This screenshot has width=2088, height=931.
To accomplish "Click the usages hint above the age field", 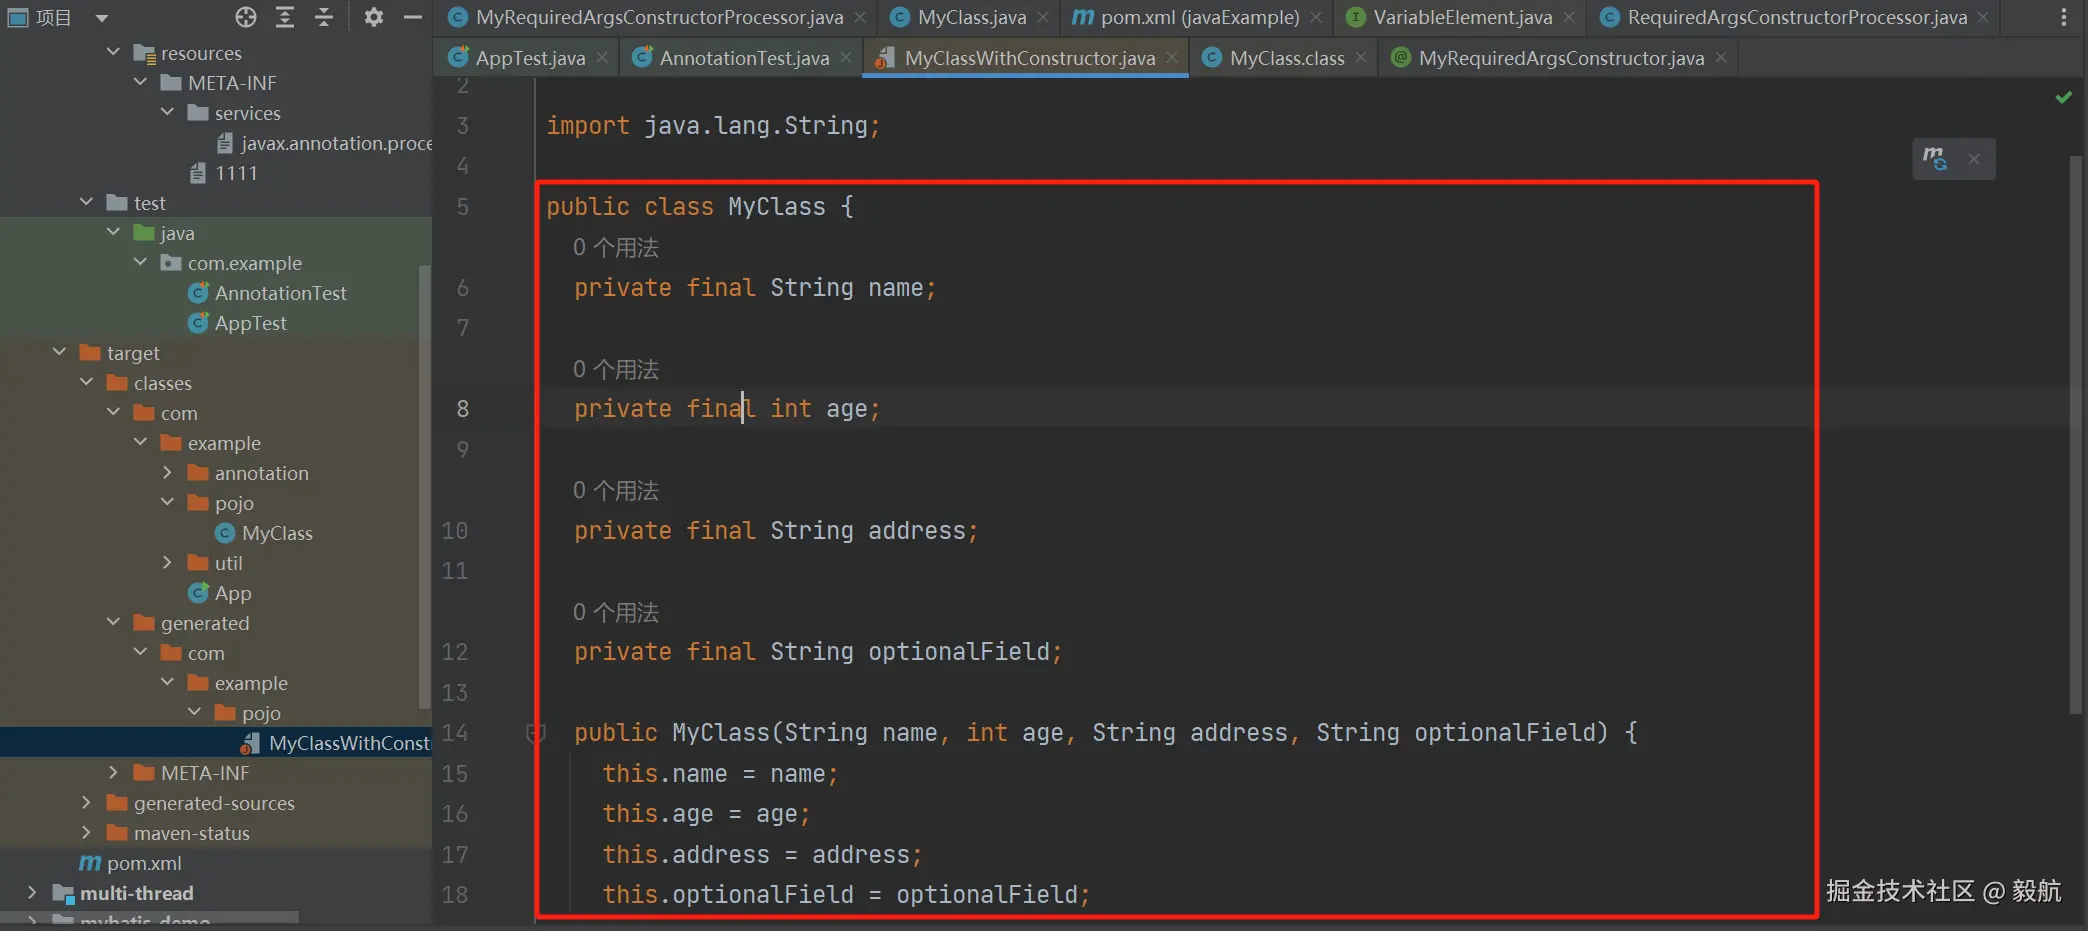I will (x=616, y=369).
